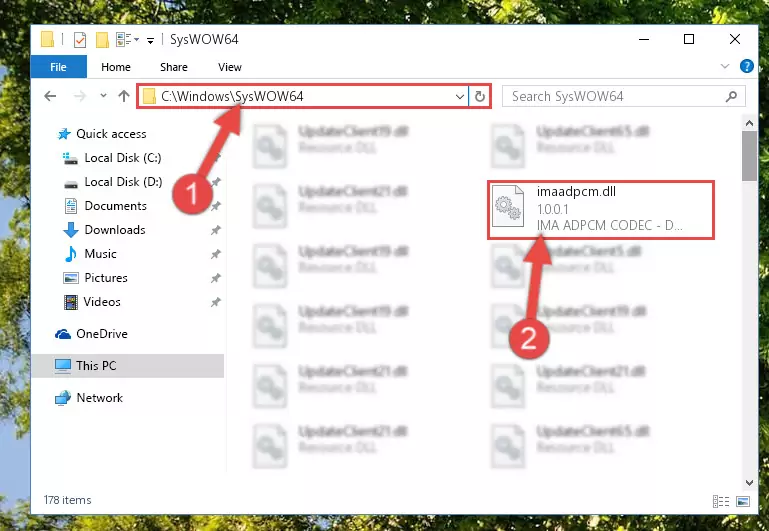The height and width of the screenshot is (531, 769).
Task: Click the scroll up arrow of the file list
Action: [x=749, y=123]
